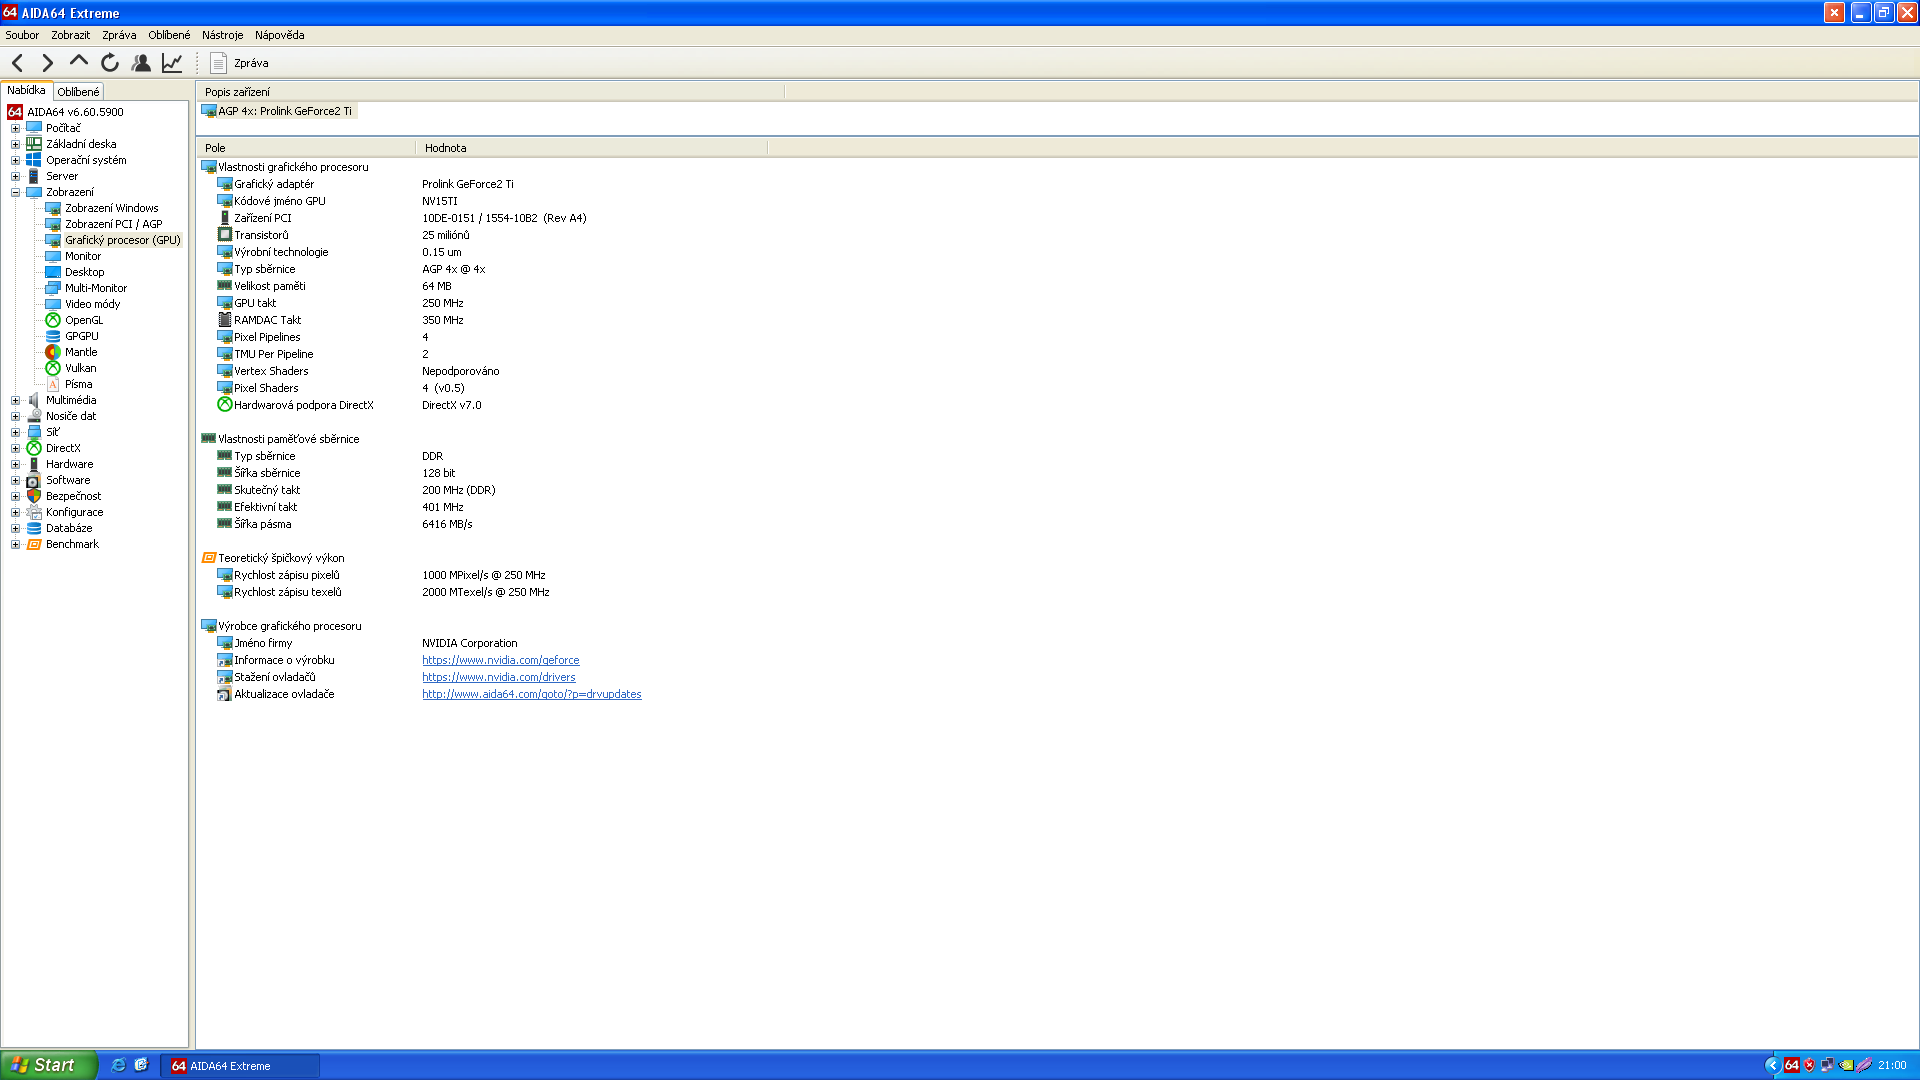Switch to the Oblíbené tab
The height and width of the screenshot is (1080, 1920).
click(x=78, y=91)
